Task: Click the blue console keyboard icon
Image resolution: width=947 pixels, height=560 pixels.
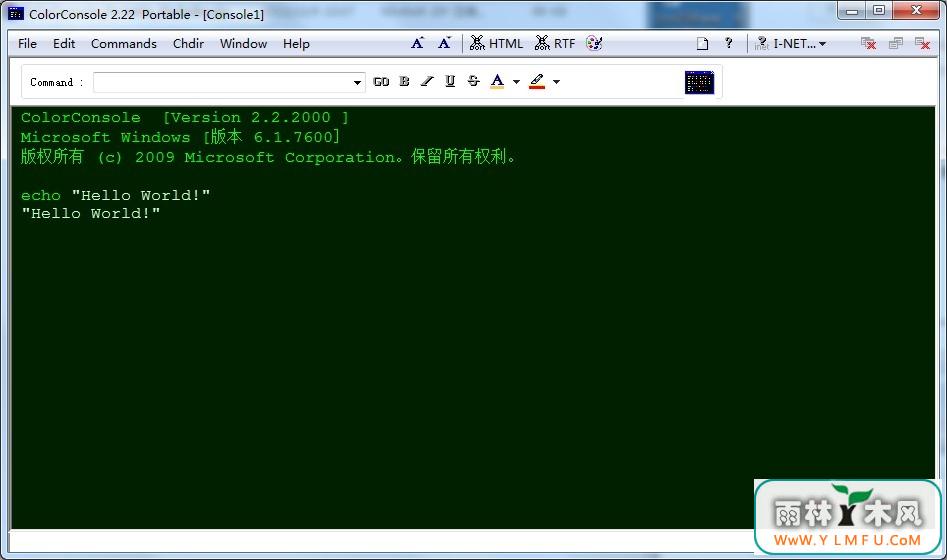Action: pos(699,82)
